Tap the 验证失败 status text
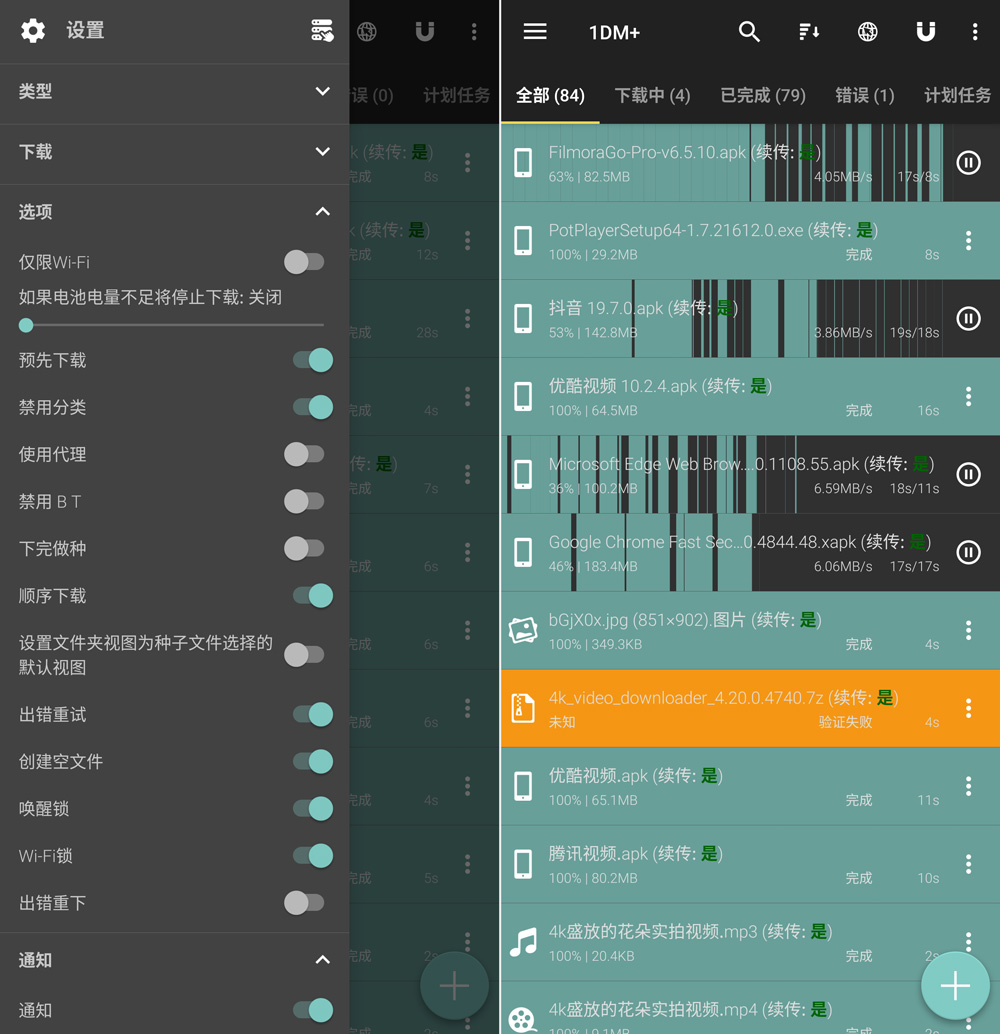1000x1034 pixels. [x=845, y=722]
